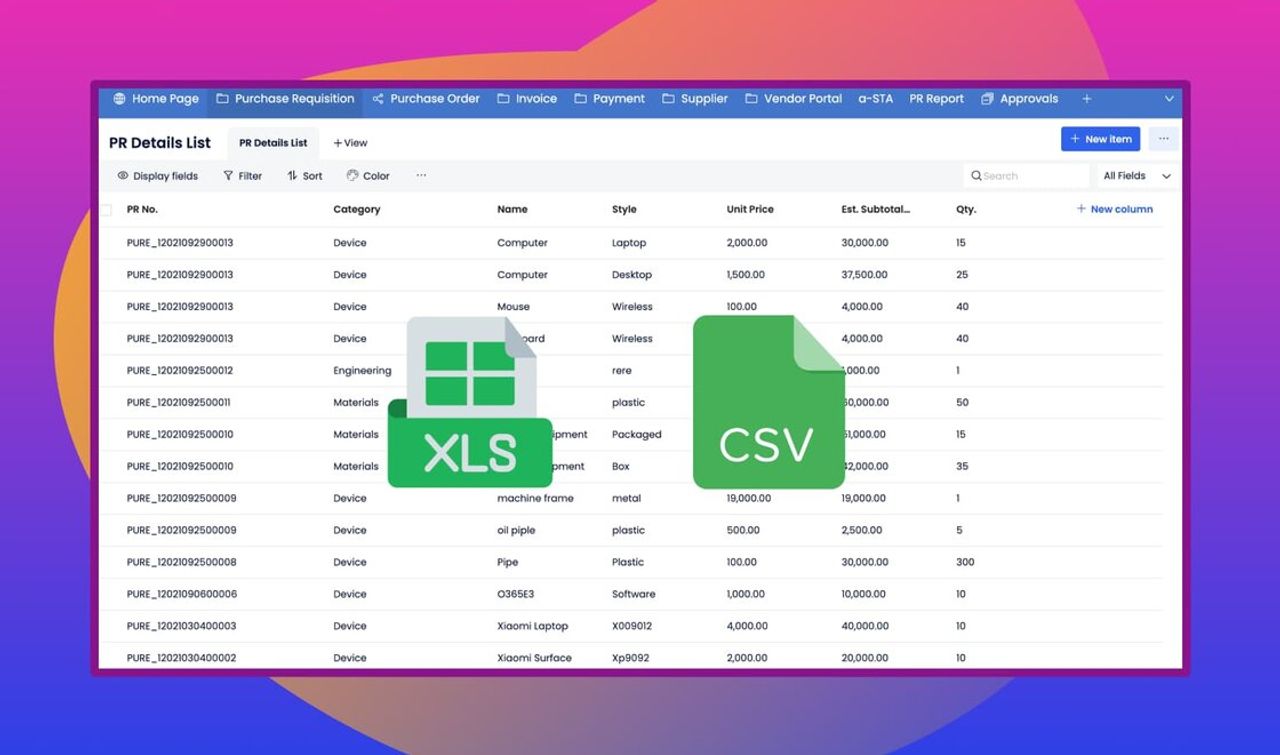1280x755 pixels.
Task: Go to the Invoice tab
Action: pyautogui.click(x=527, y=99)
